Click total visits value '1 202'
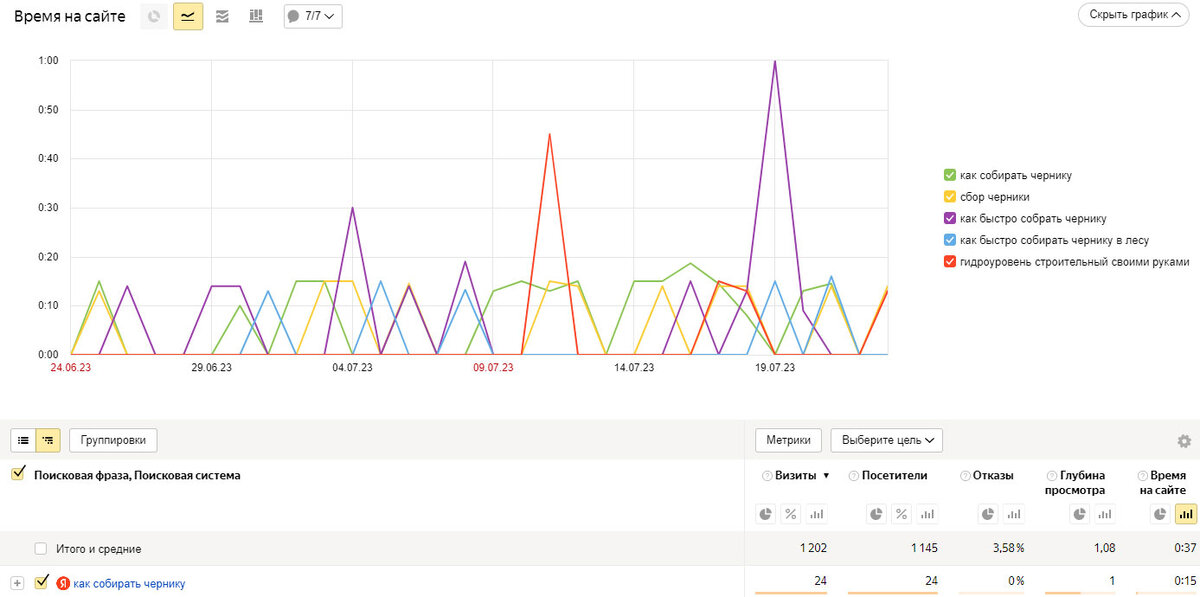Viewport: 1200px width, 597px height. 811,548
